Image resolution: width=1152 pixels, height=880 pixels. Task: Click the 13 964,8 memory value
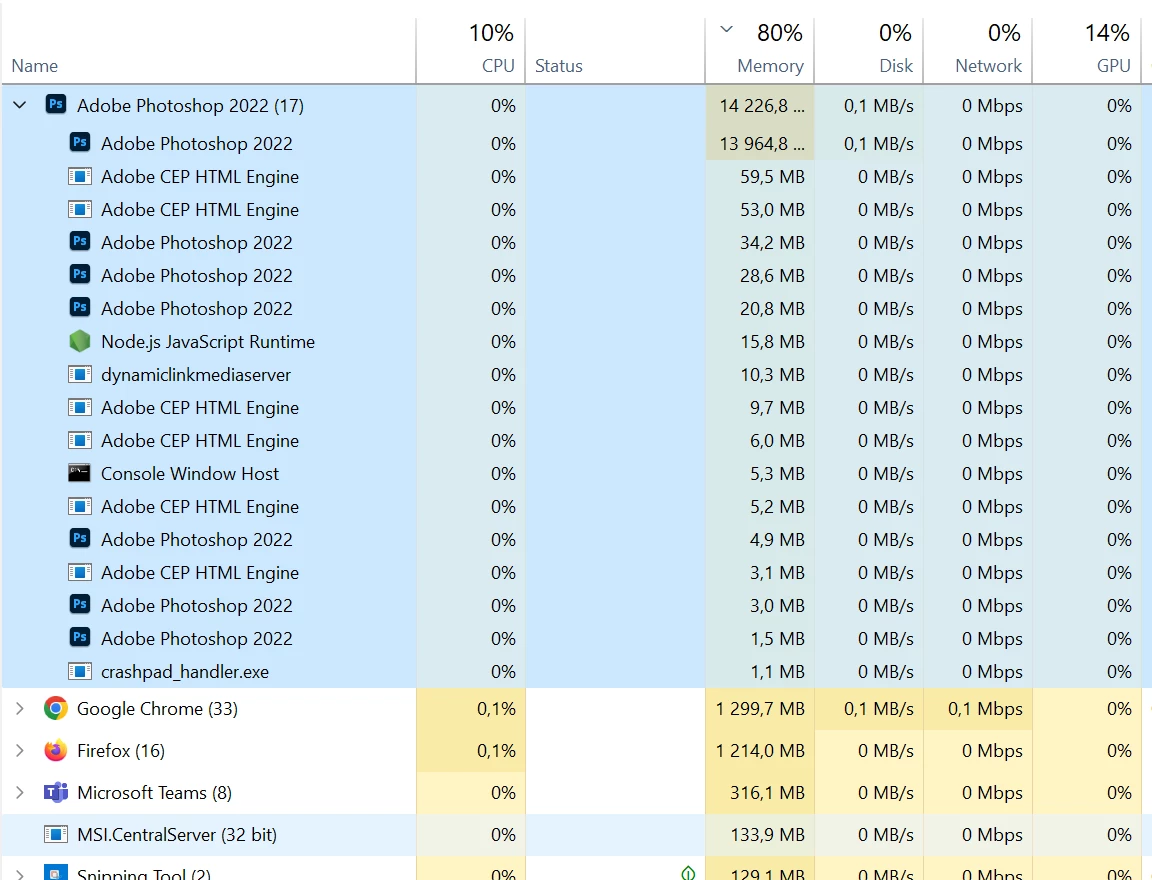pyautogui.click(x=761, y=144)
